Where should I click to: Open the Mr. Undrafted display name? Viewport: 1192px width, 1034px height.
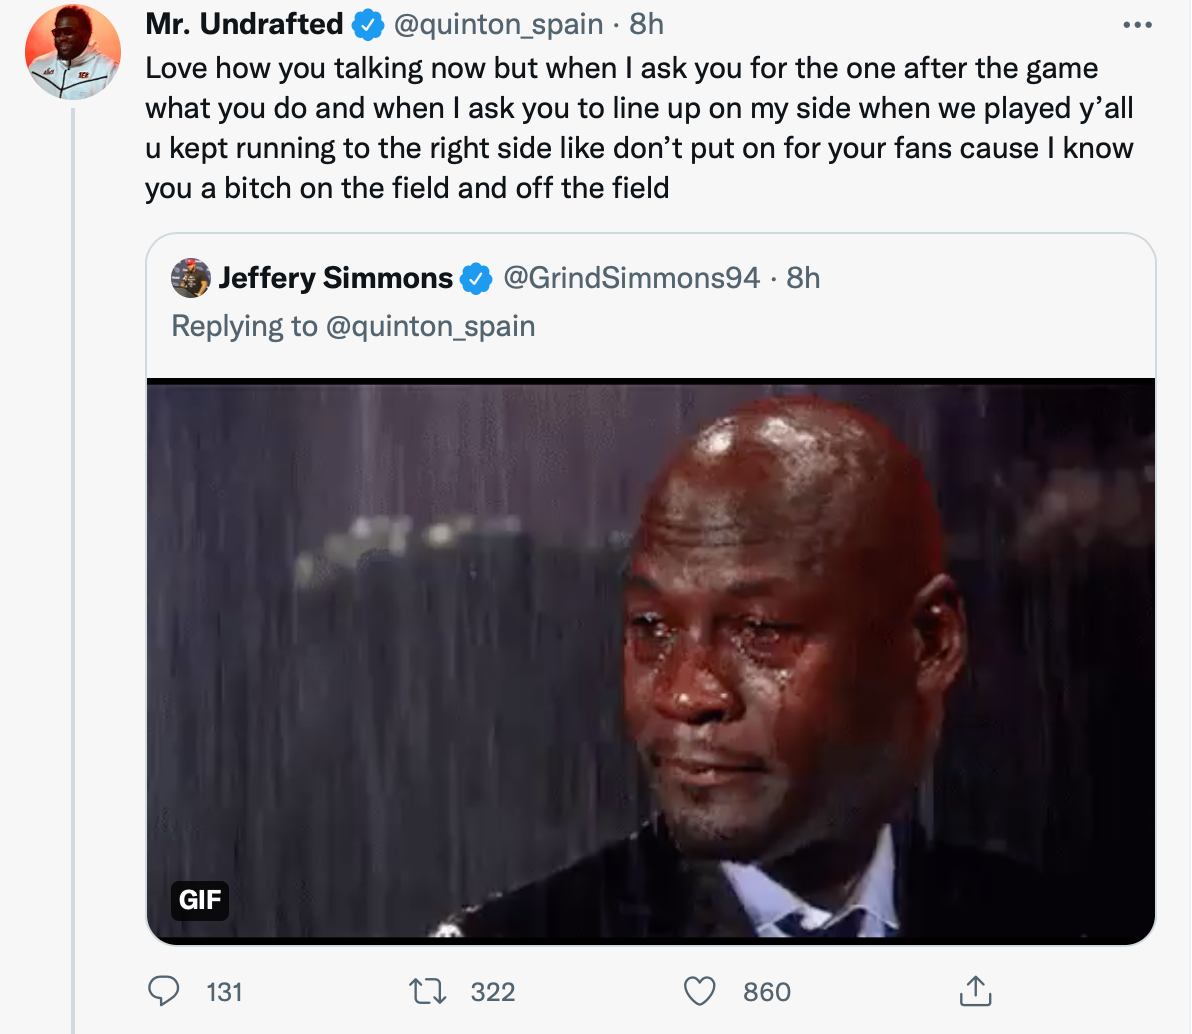pyautogui.click(x=244, y=24)
